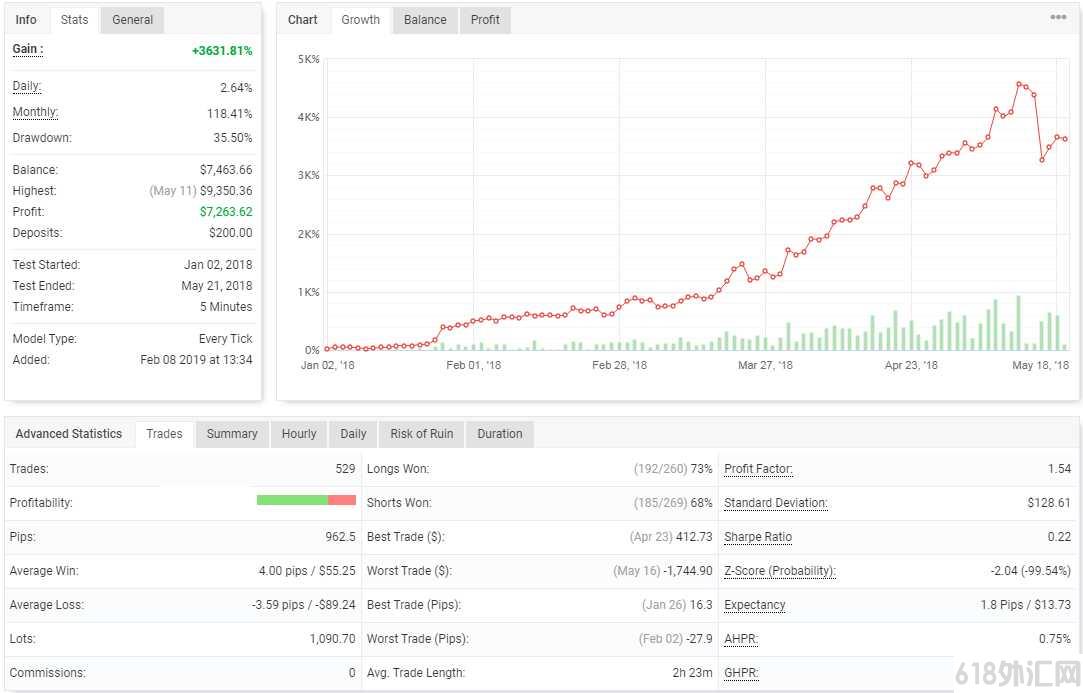The image size is (1083, 693).
Task: Click the Z-Score (Probability) label
Action: (780, 571)
